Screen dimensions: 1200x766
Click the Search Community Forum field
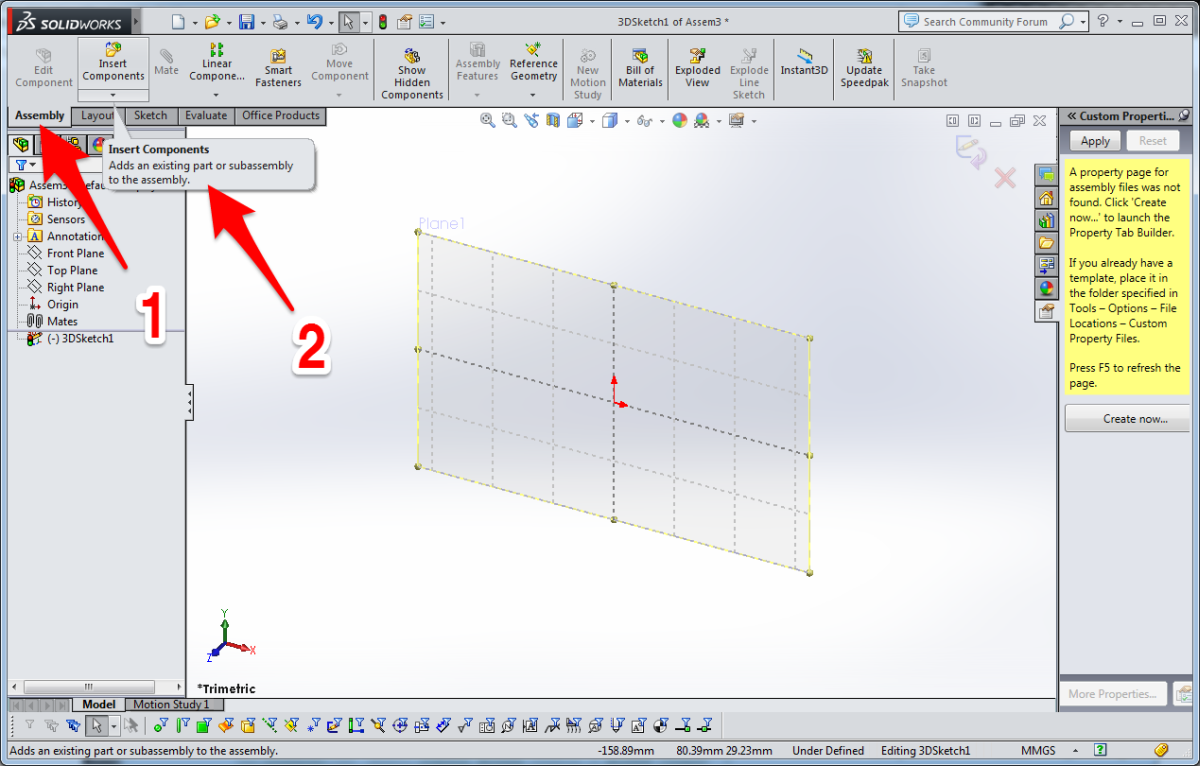tap(985, 21)
